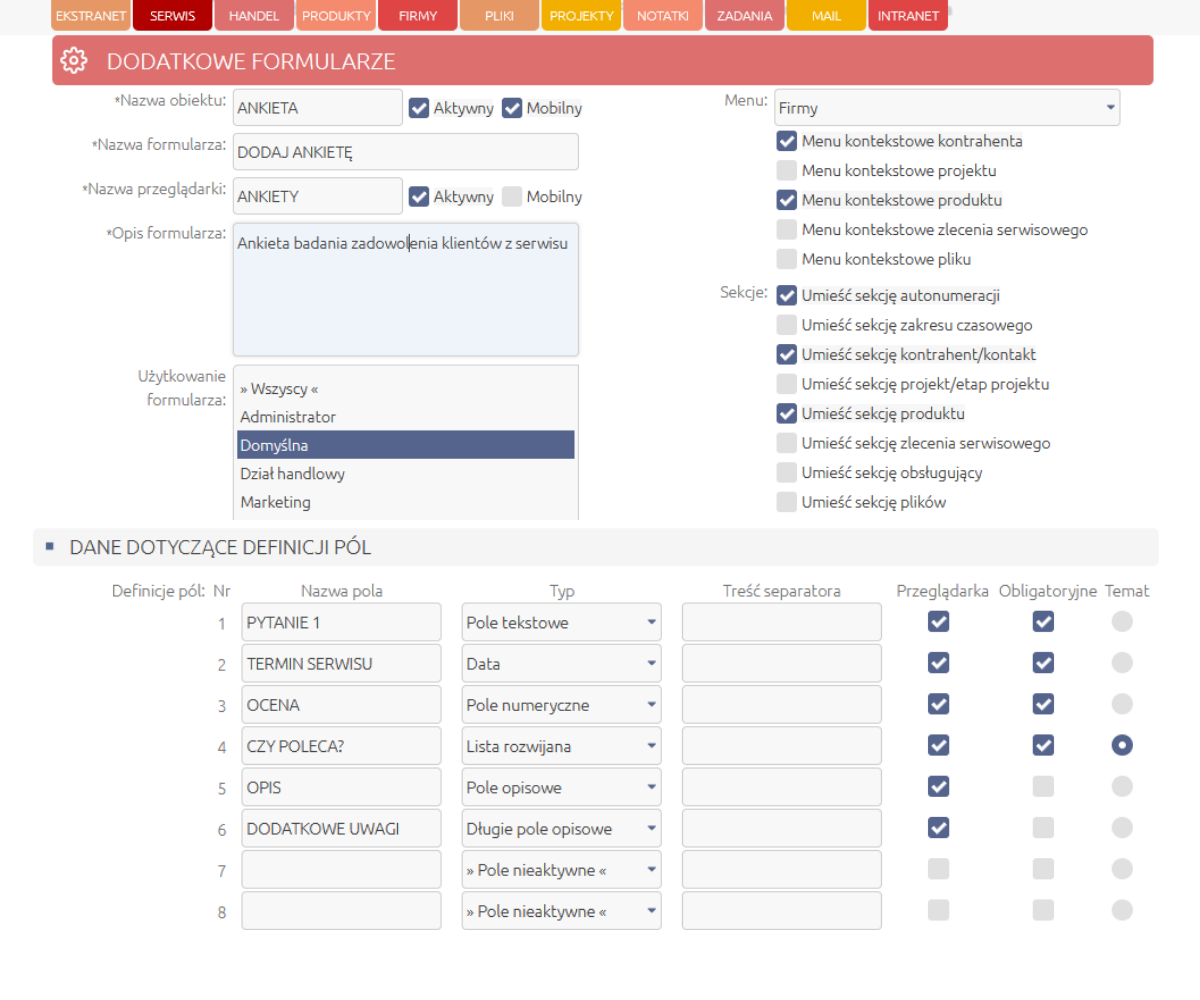This screenshot has width=1200, height=1000.
Task: Select Temat radio for OCENA row
Action: pos(1122,704)
